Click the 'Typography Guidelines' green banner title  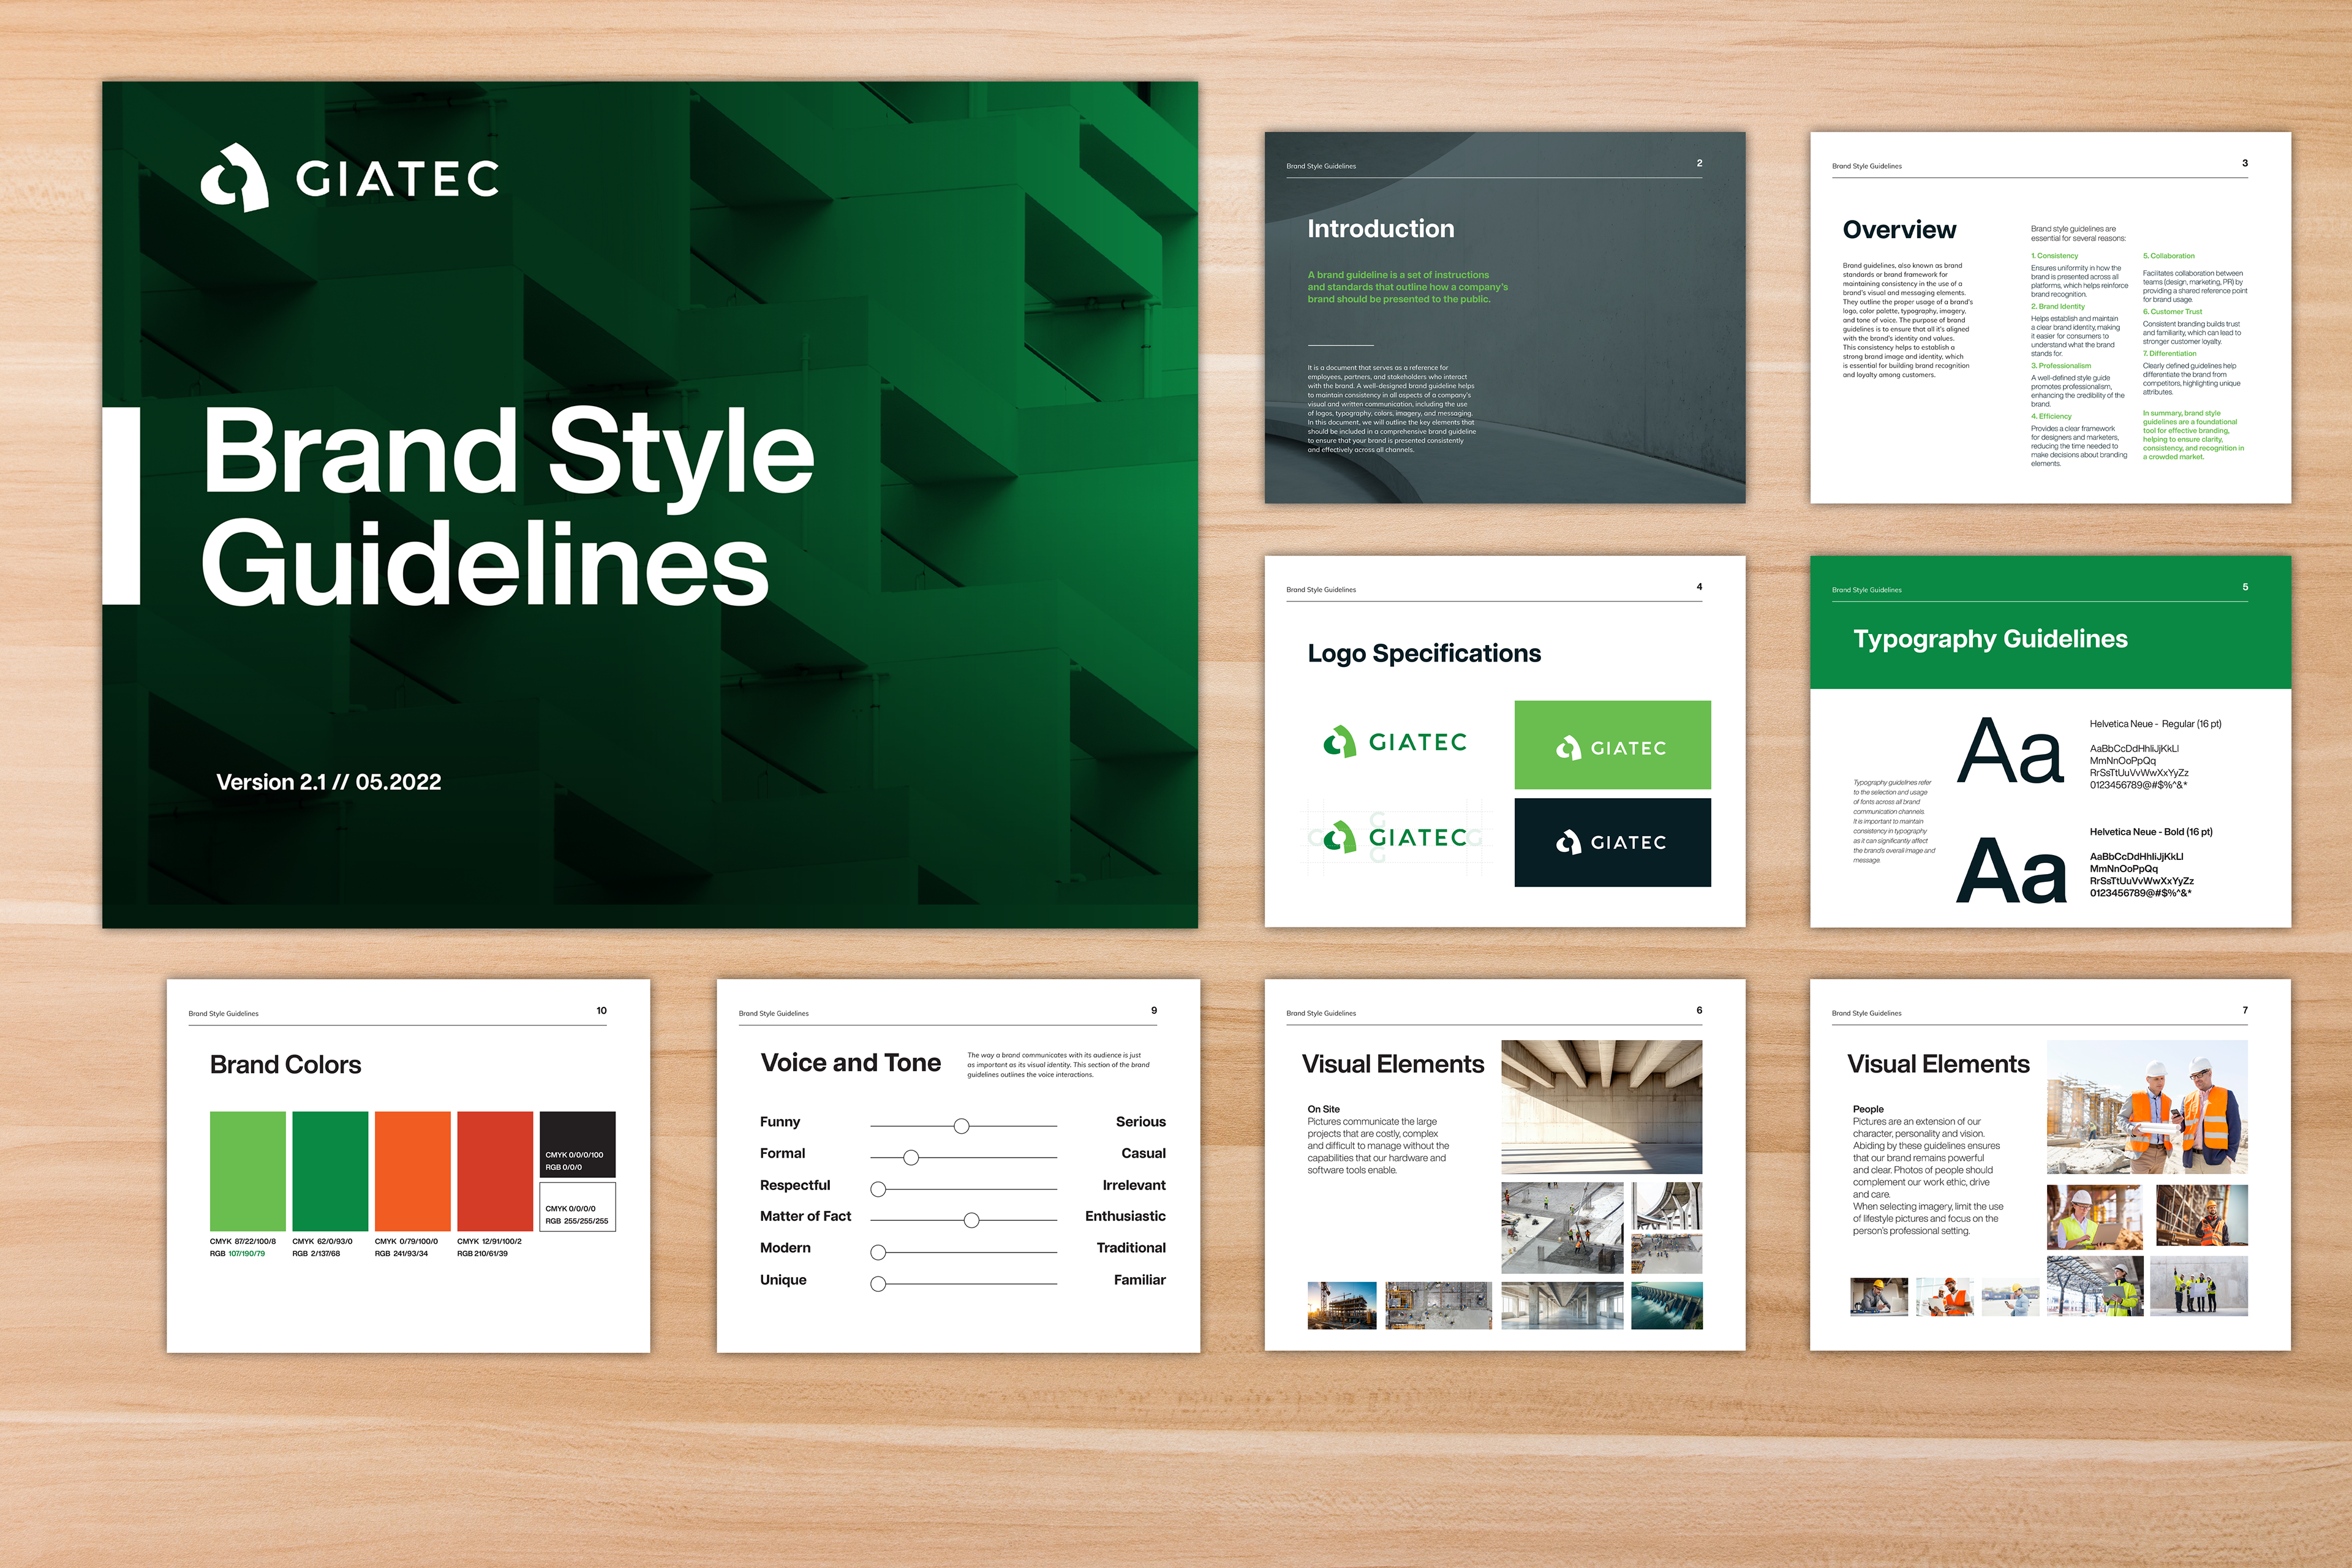pos(1990,639)
